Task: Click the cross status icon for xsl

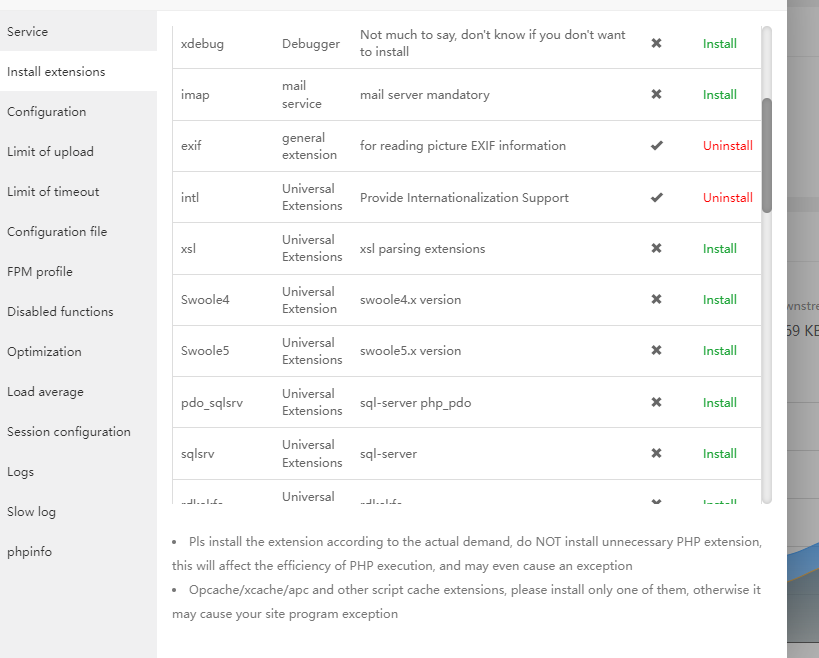Action: point(656,248)
